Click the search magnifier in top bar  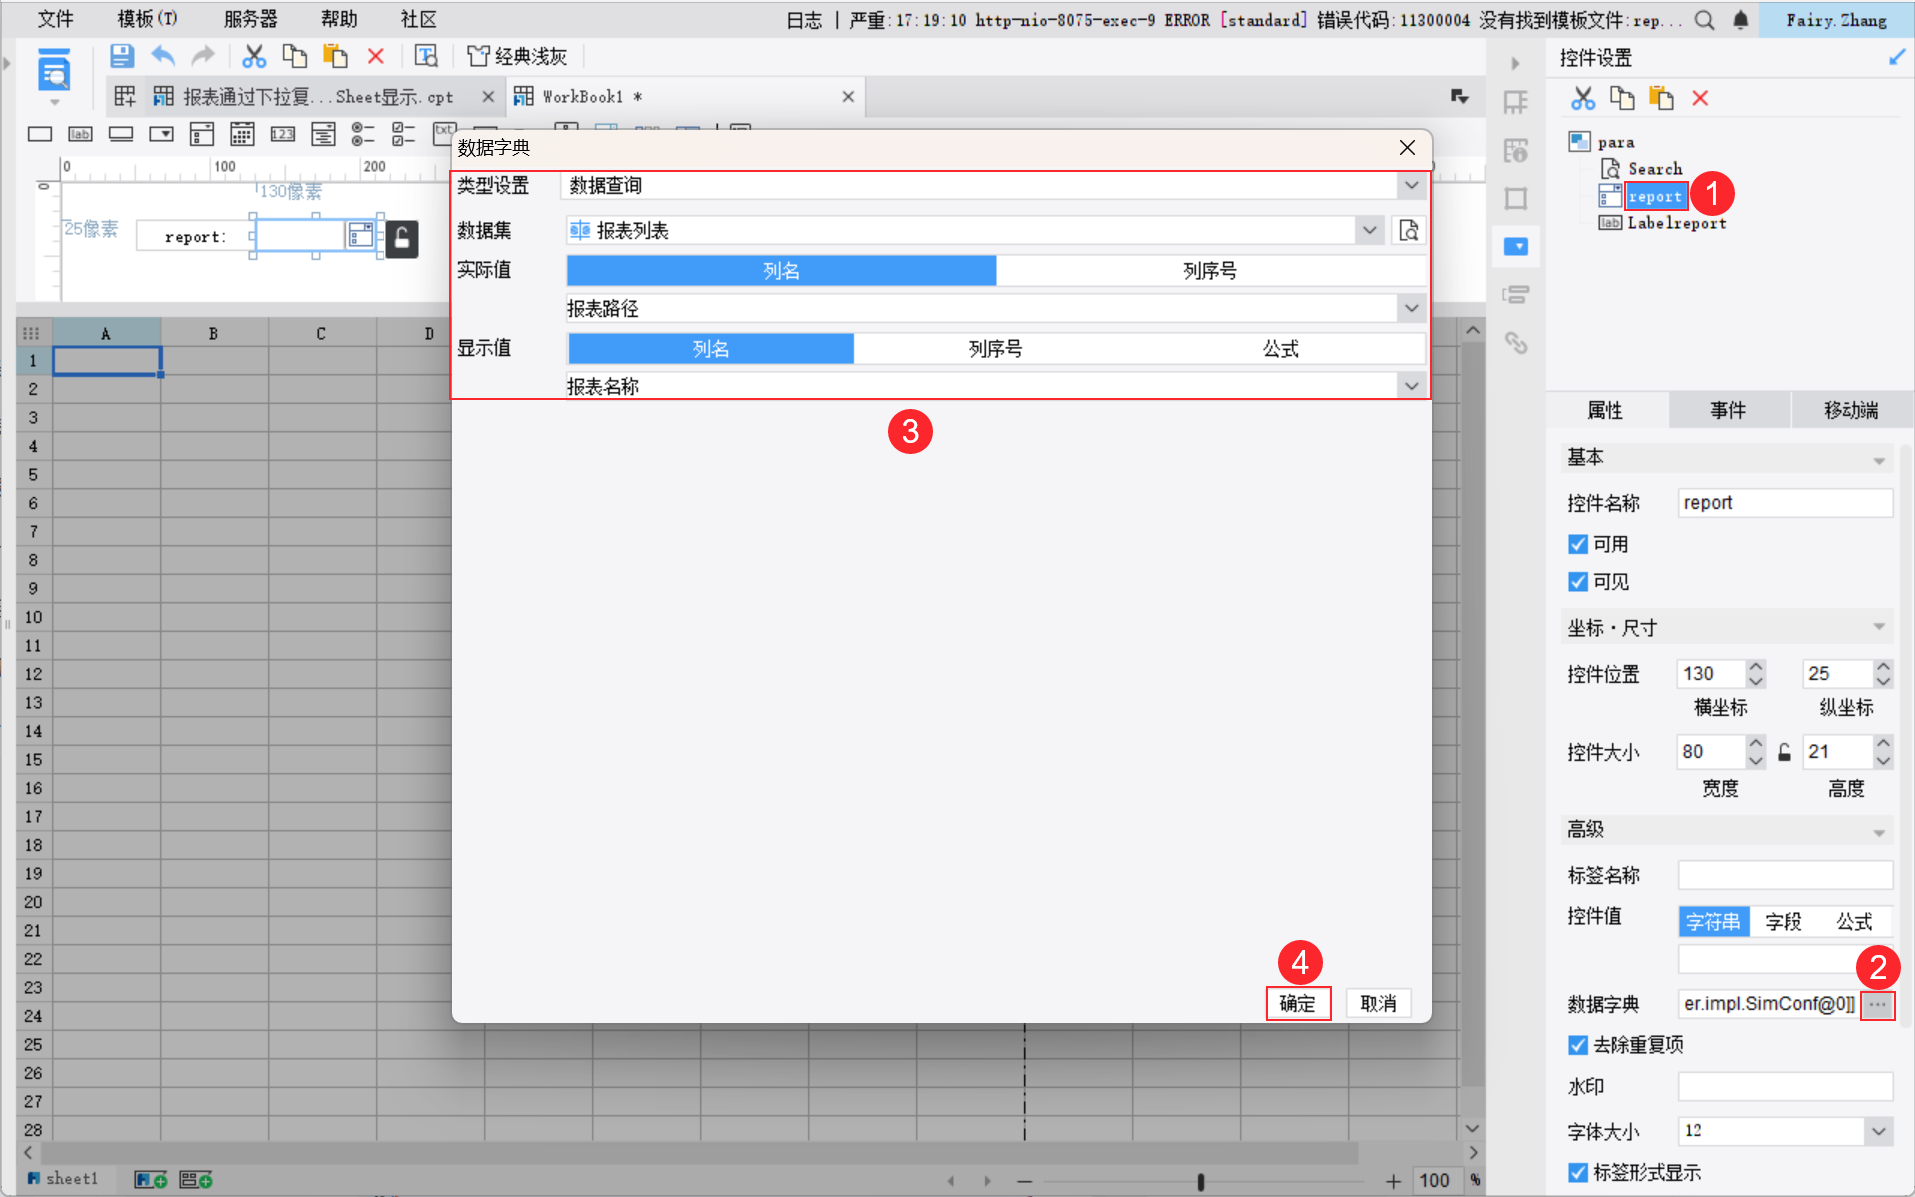(x=1705, y=20)
